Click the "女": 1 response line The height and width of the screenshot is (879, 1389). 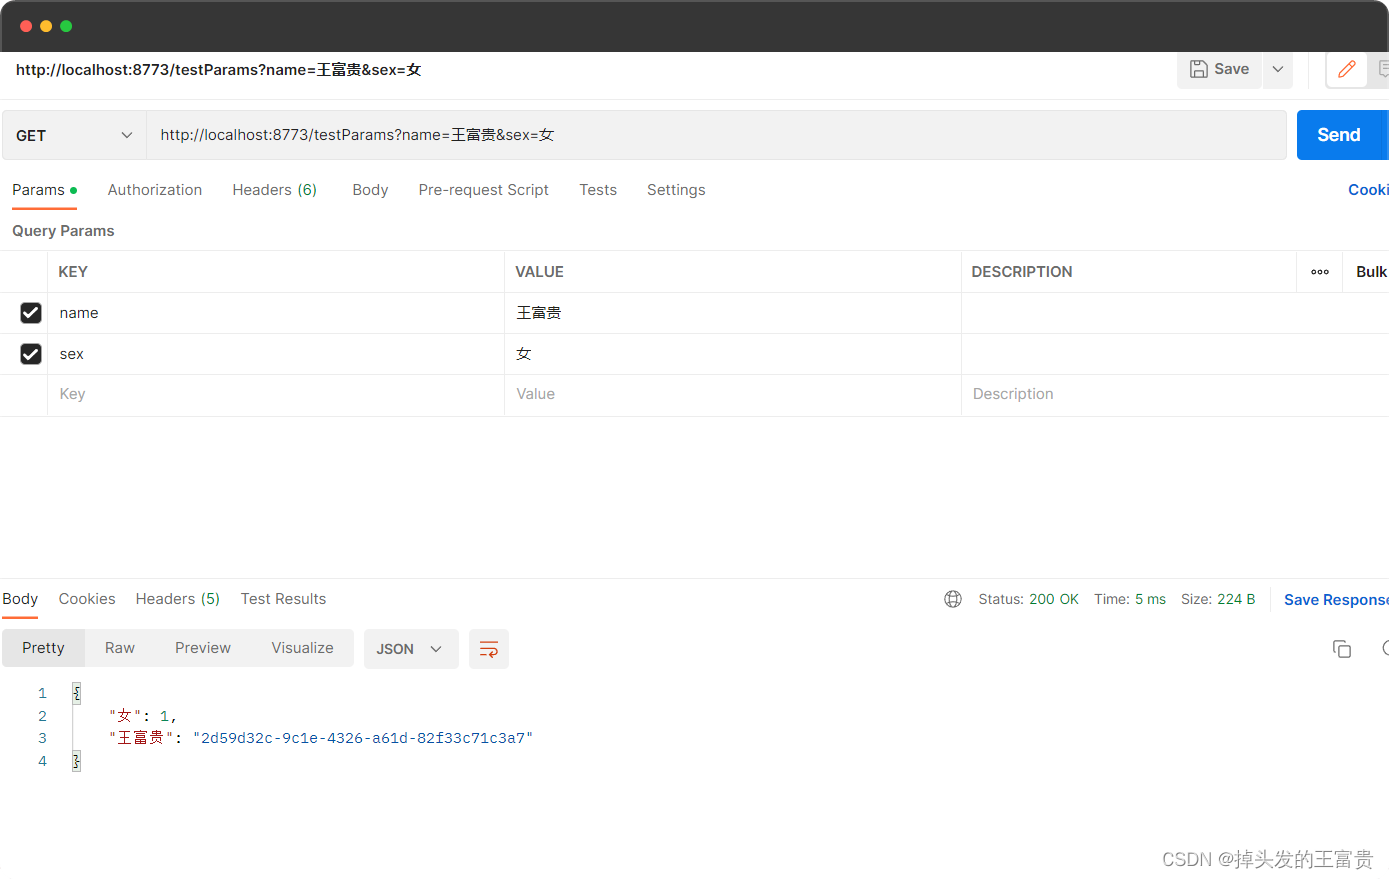[x=142, y=716]
